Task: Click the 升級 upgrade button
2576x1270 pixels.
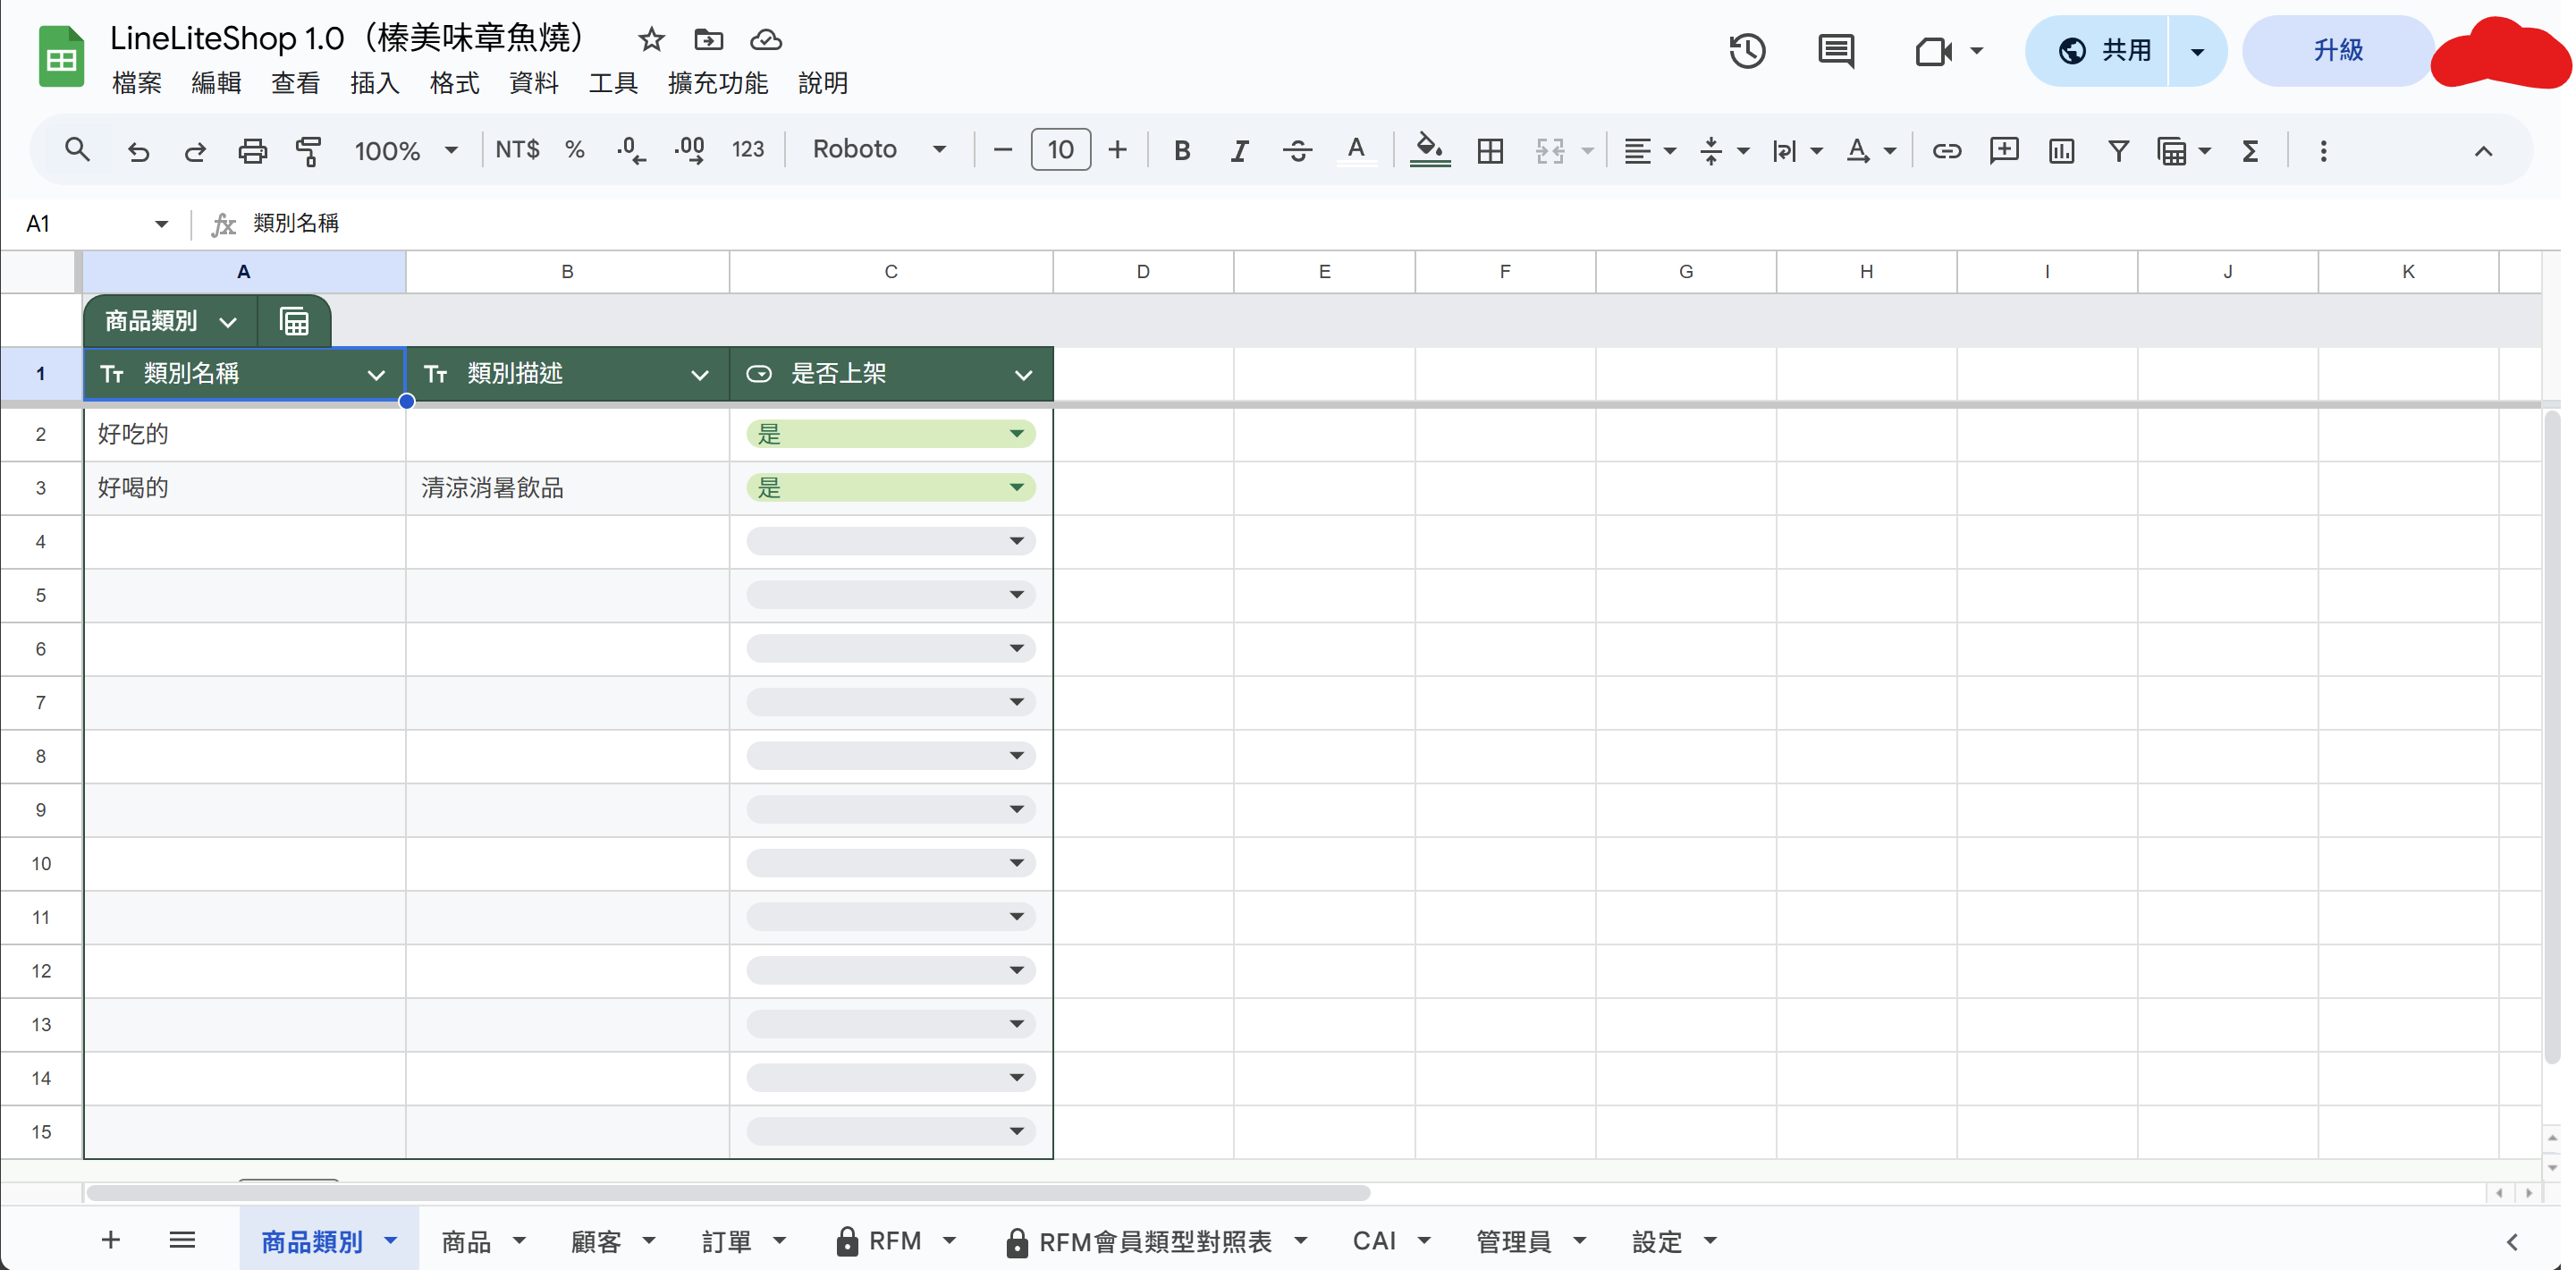Action: [x=2337, y=51]
